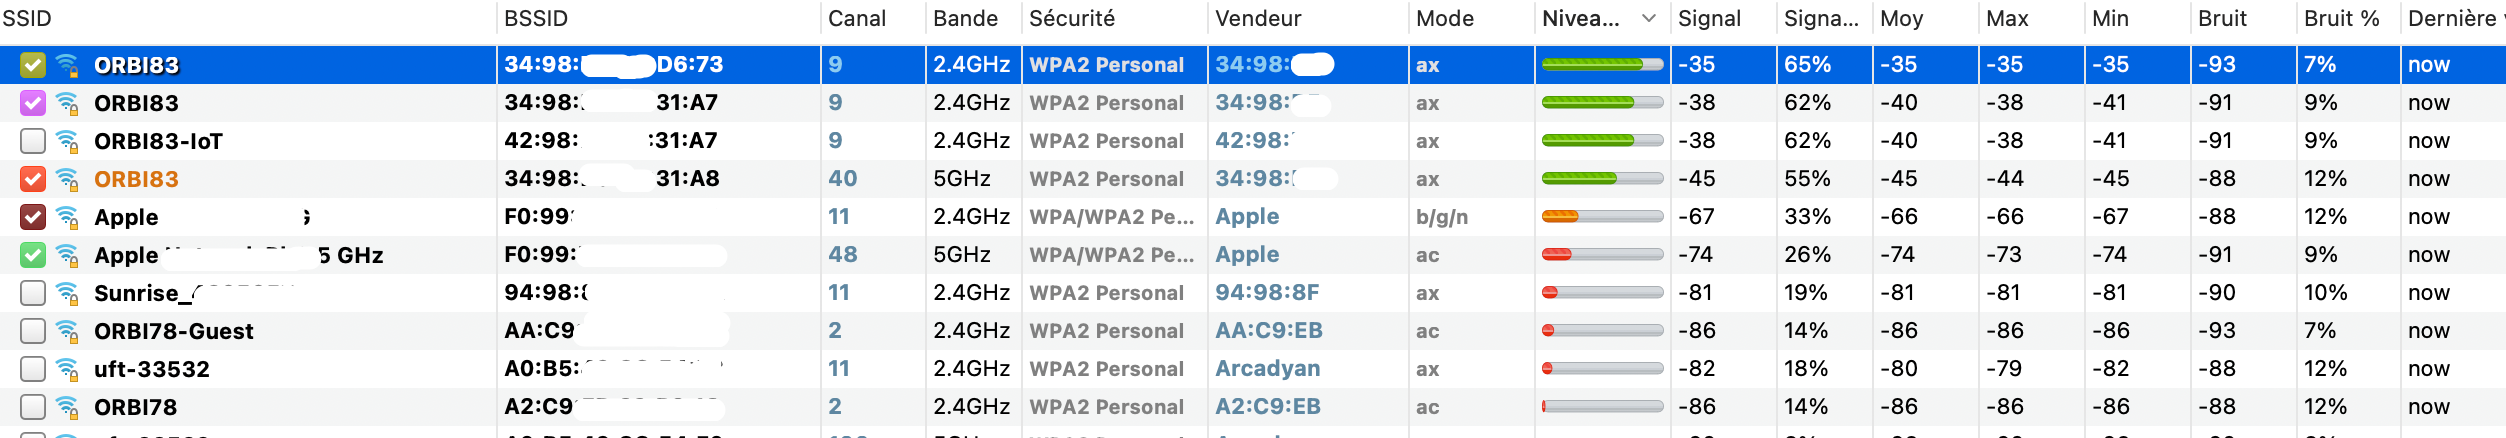2506x438 pixels.
Task: Enable the checkbox for ORBI83-IoT
Action: (33, 141)
